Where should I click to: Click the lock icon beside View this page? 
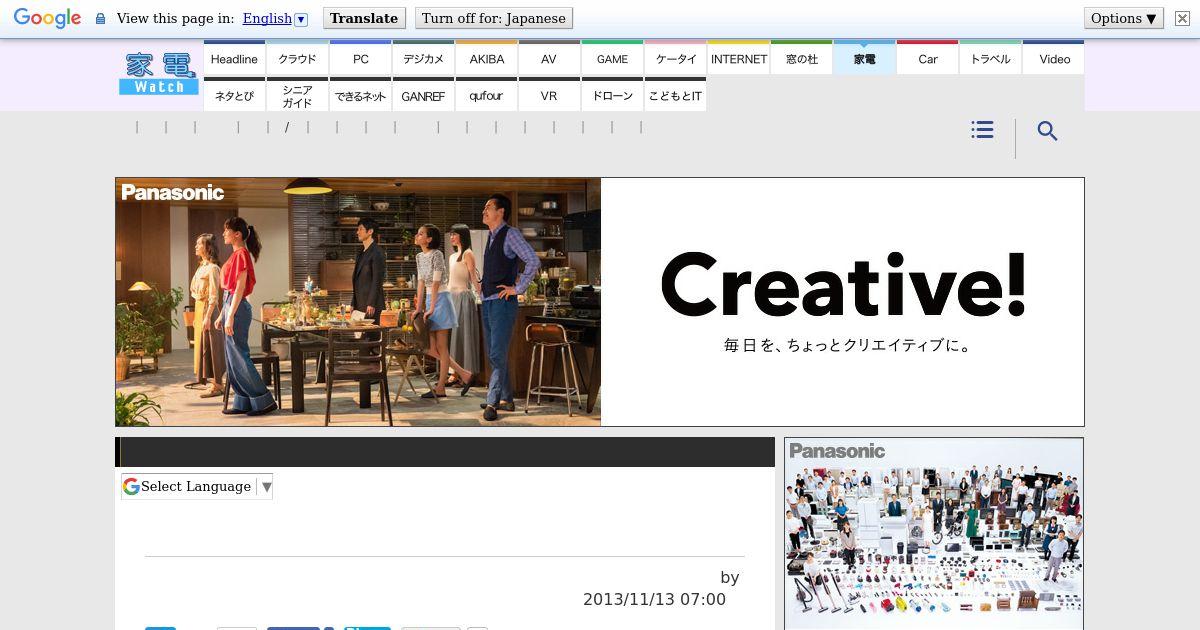coord(100,18)
